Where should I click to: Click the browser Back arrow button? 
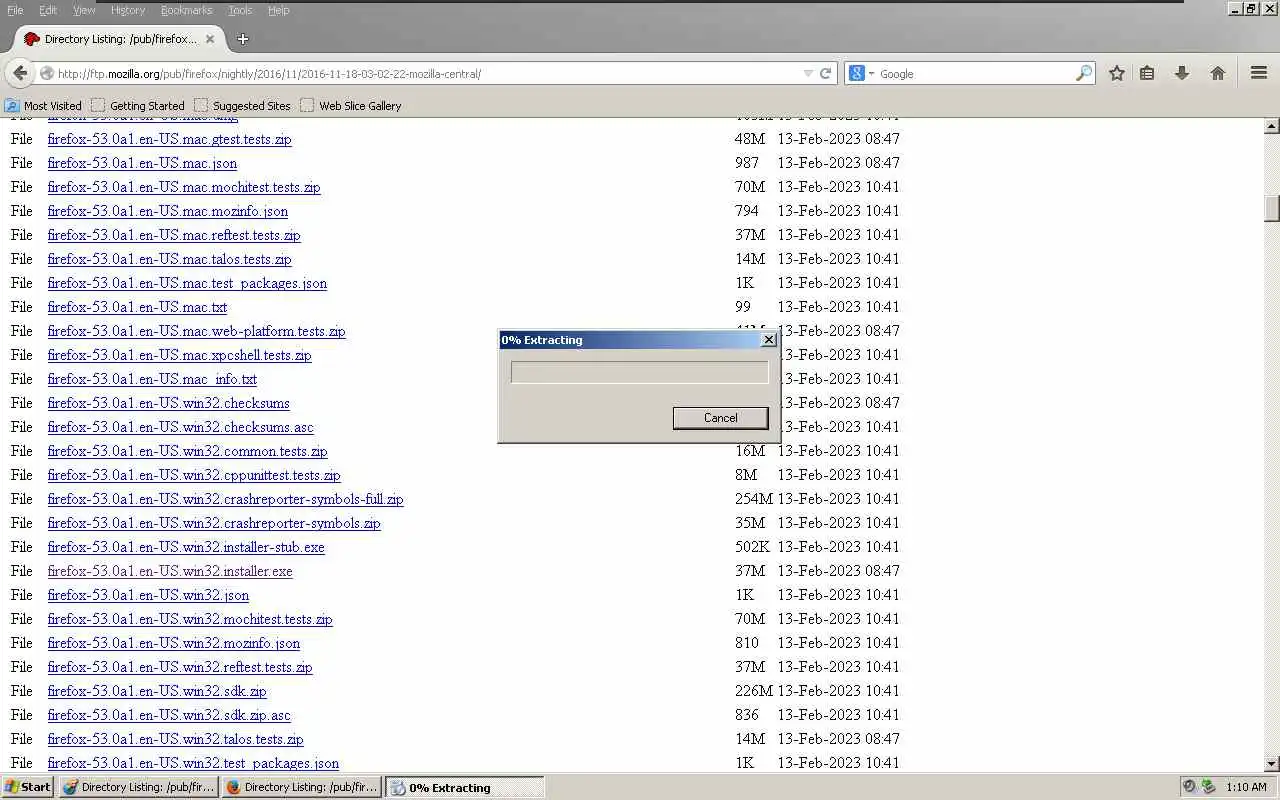(20, 73)
